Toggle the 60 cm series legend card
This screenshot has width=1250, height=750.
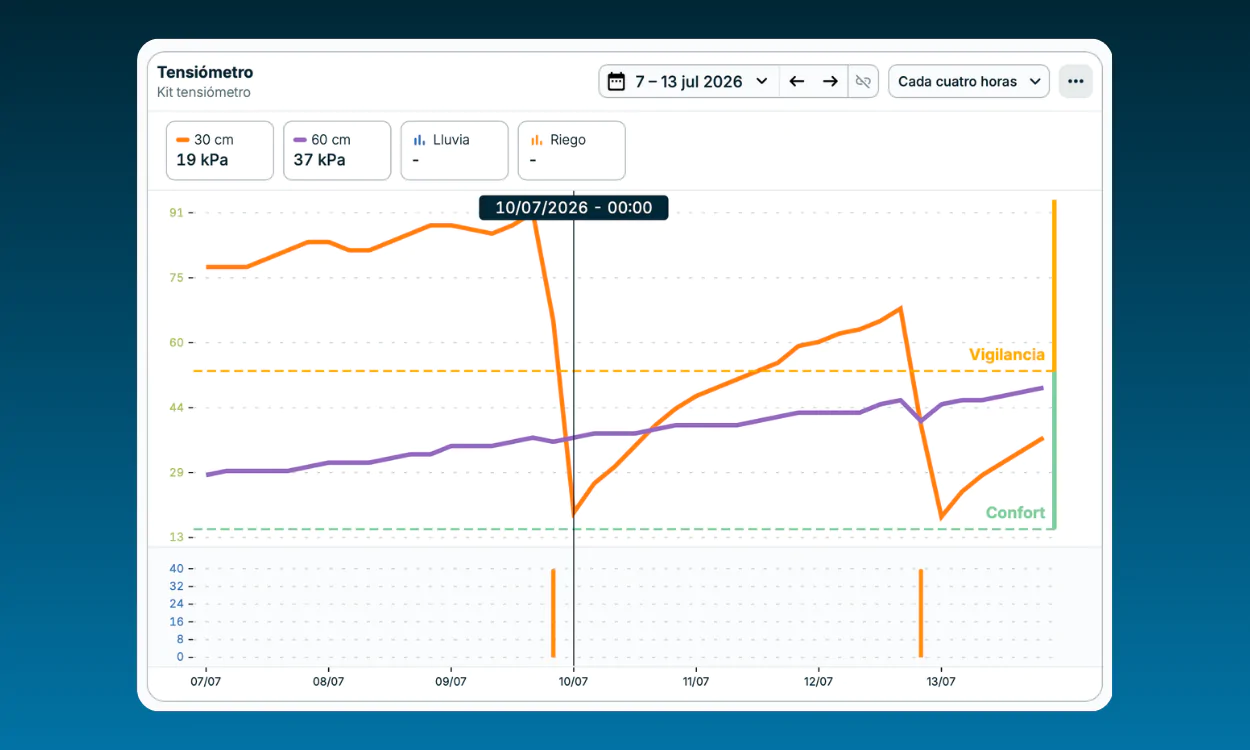337,150
